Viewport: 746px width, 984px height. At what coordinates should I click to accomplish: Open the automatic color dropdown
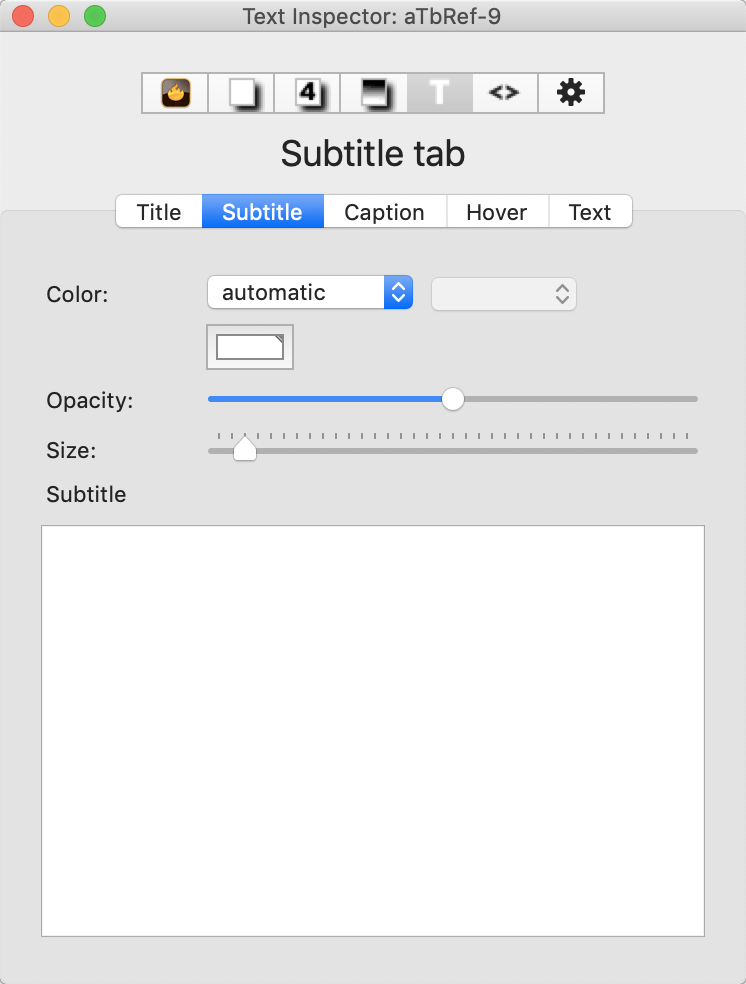[300, 293]
